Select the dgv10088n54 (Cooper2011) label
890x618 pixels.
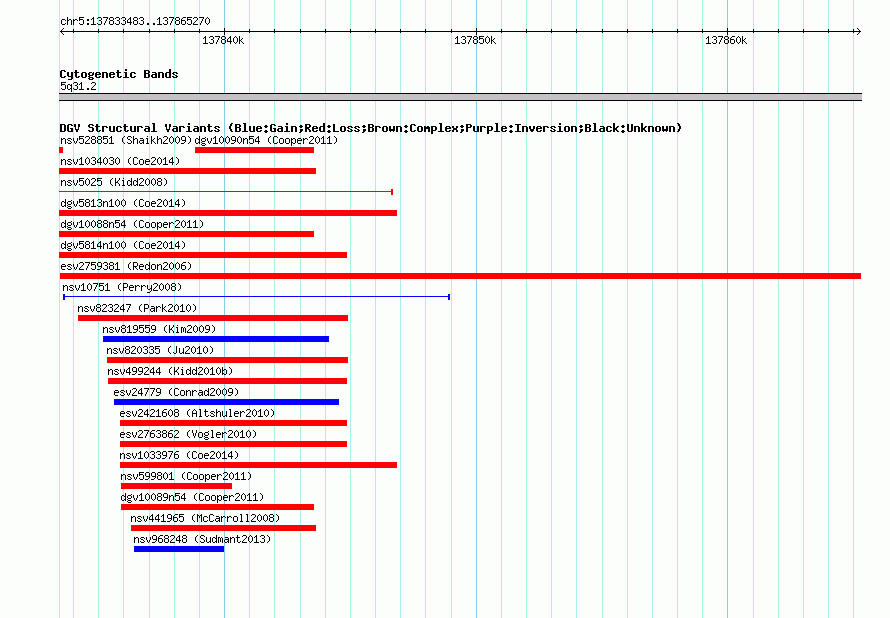(132, 224)
